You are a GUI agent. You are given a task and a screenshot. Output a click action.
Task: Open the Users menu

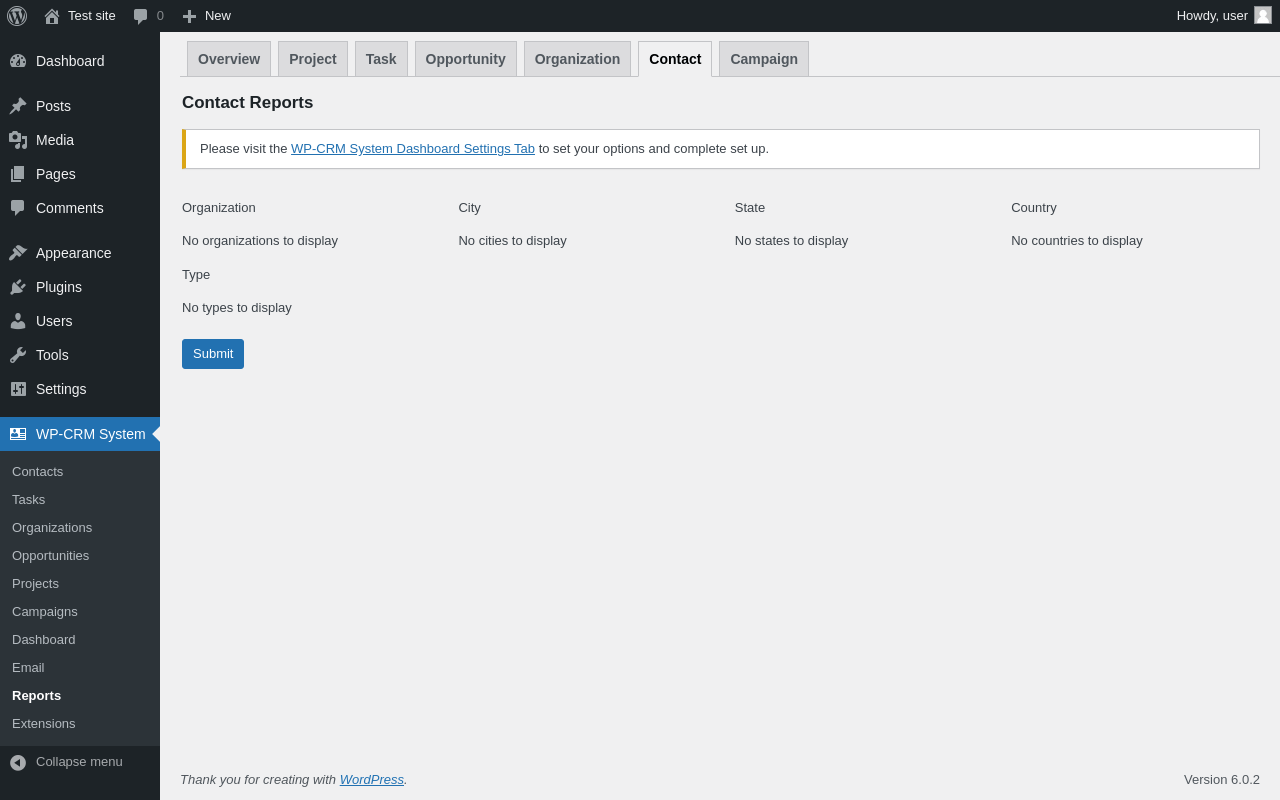coord(80,321)
